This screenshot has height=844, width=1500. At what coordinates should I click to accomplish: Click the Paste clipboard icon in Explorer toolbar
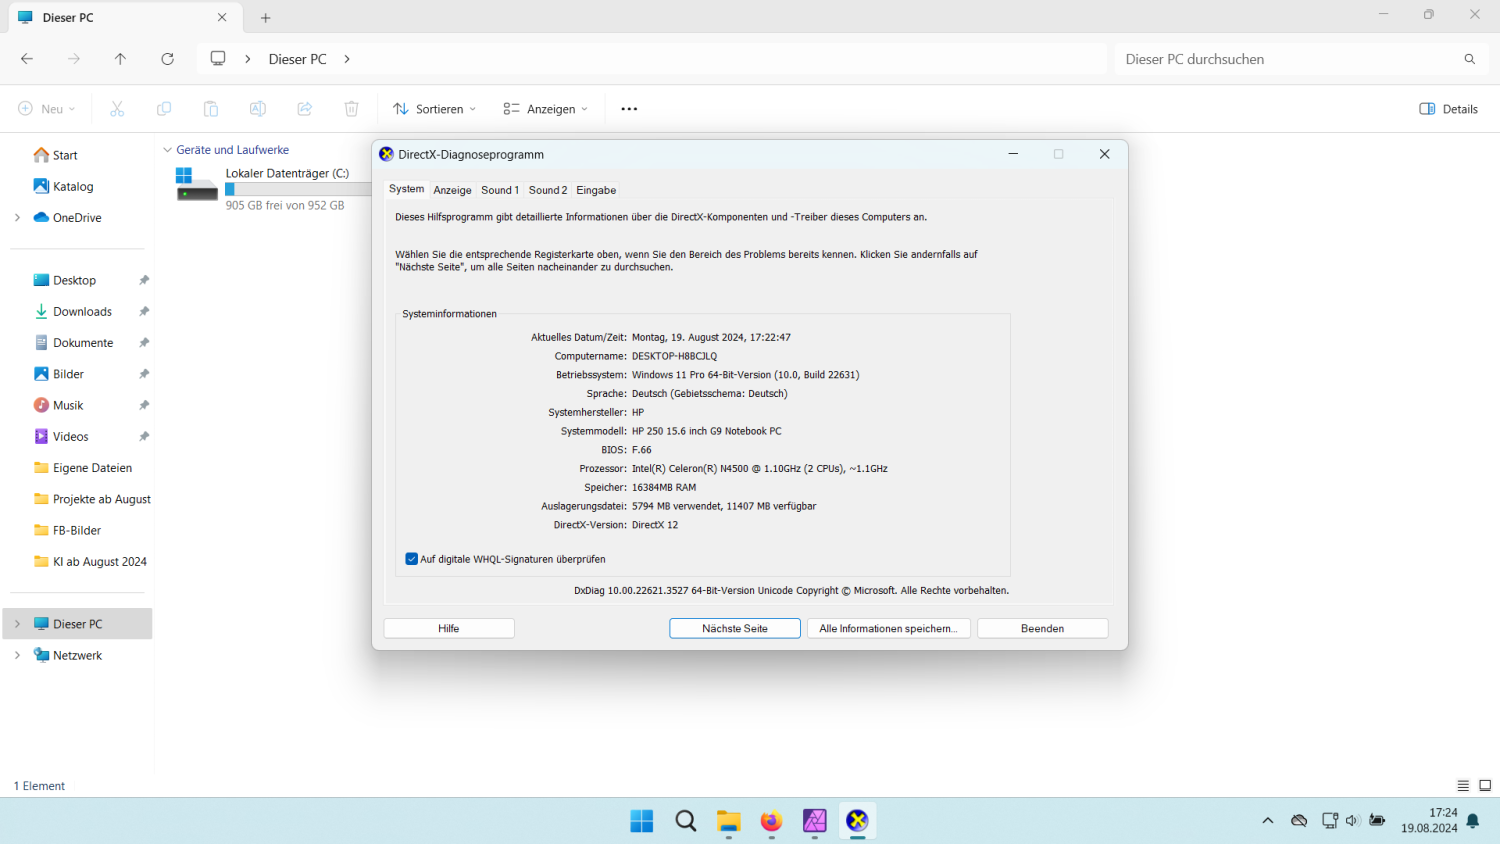tap(211, 109)
